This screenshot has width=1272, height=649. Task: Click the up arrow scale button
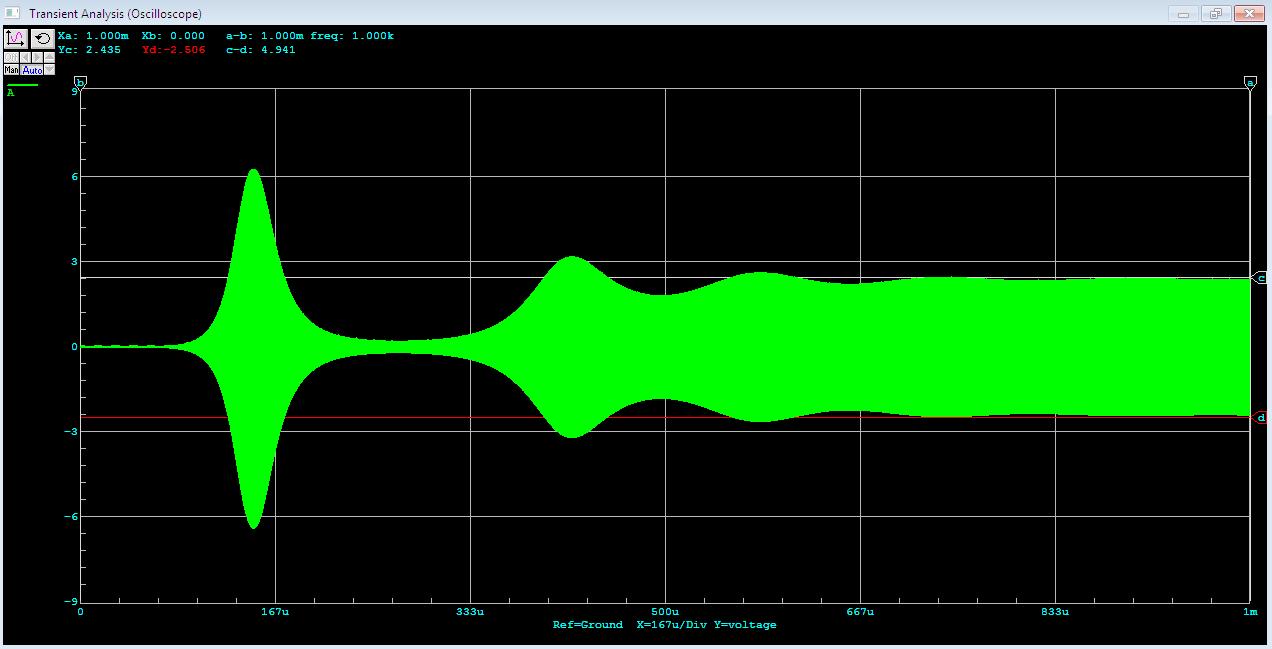(x=50, y=58)
